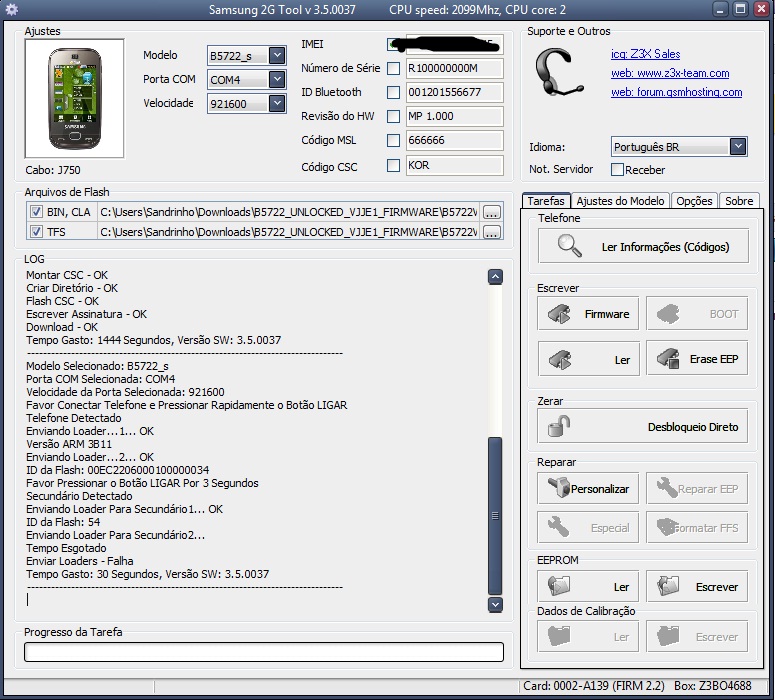
Task: Switch to the Ajustes do Modelo tab
Action: click(x=620, y=201)
